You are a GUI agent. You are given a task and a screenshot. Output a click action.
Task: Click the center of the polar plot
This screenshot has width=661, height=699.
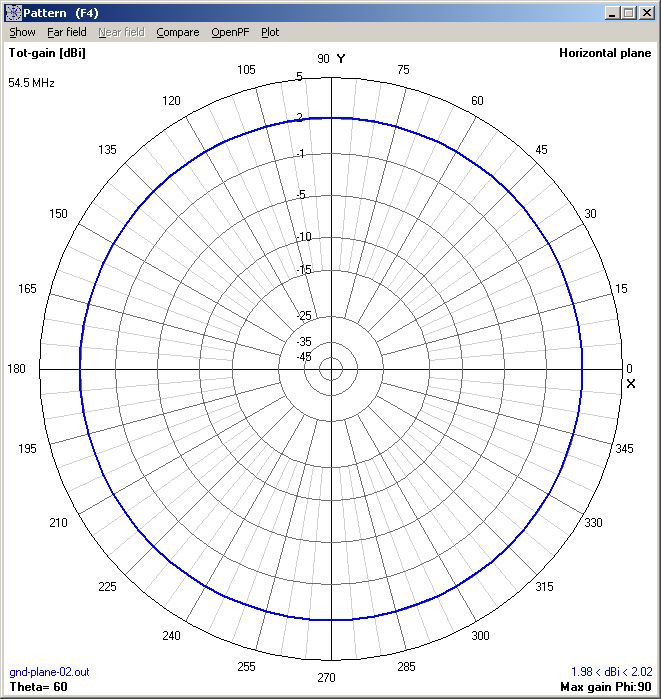coord(330,369)
